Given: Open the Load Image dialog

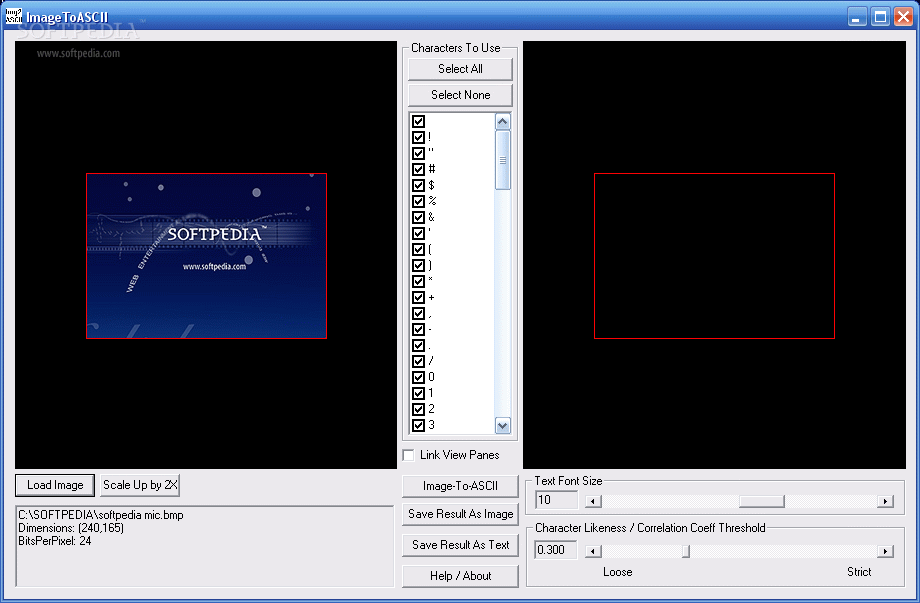Looking at the screenshot, I should coord(55,485).
